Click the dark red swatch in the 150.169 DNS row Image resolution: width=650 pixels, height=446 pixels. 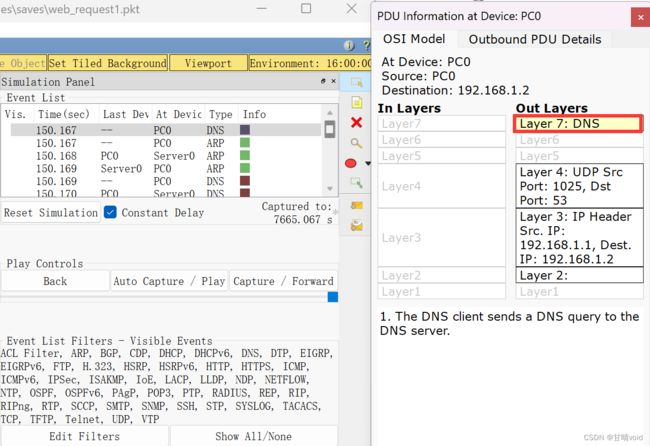pyautogui.click(x=245, y=181)
